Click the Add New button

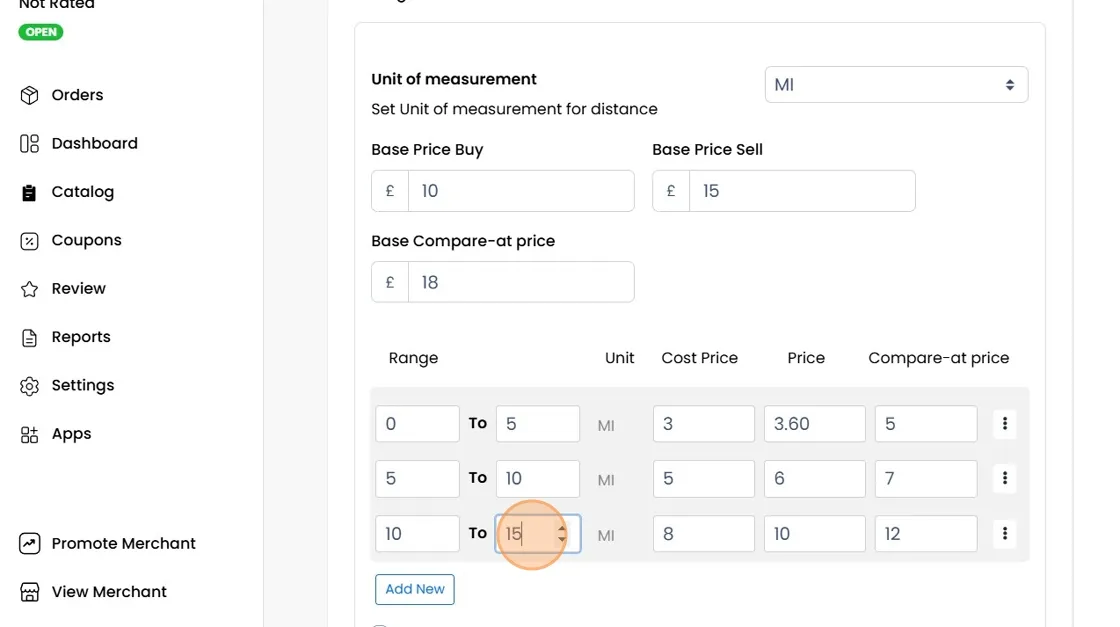[x=414, y=589]
